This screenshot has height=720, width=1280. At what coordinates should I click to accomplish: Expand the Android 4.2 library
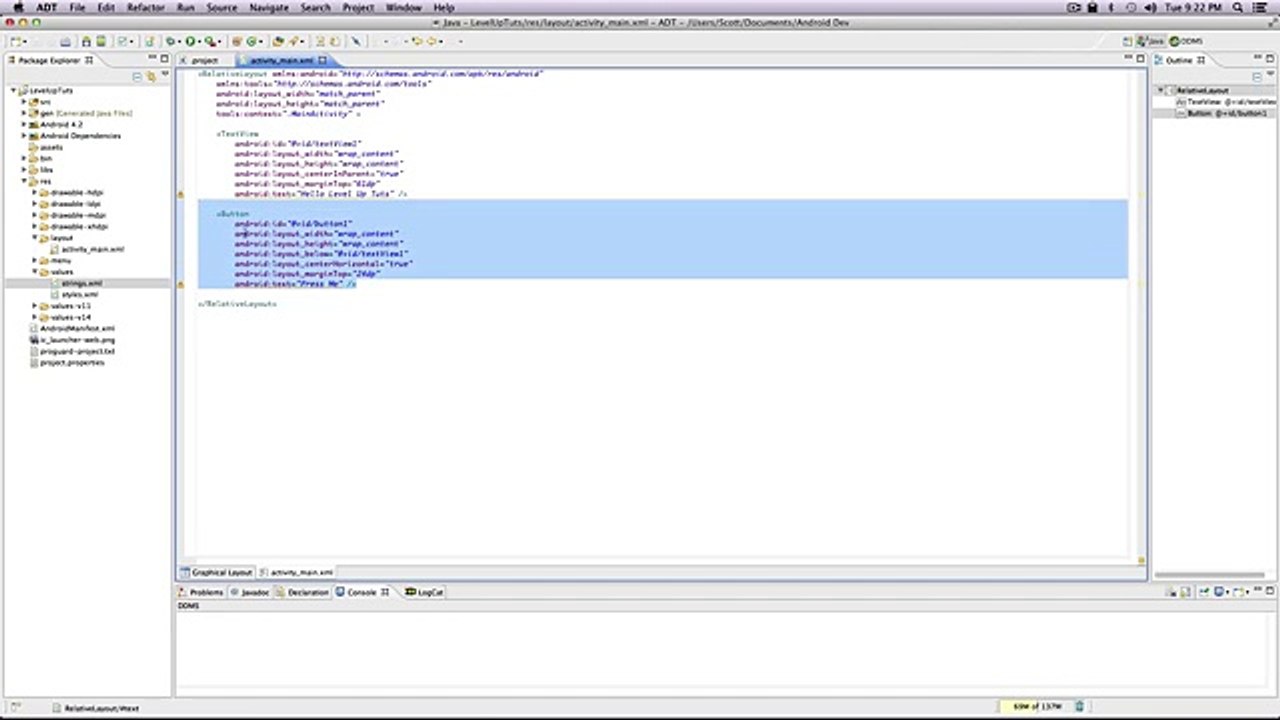pyautogui.click(x=24, y=125)
